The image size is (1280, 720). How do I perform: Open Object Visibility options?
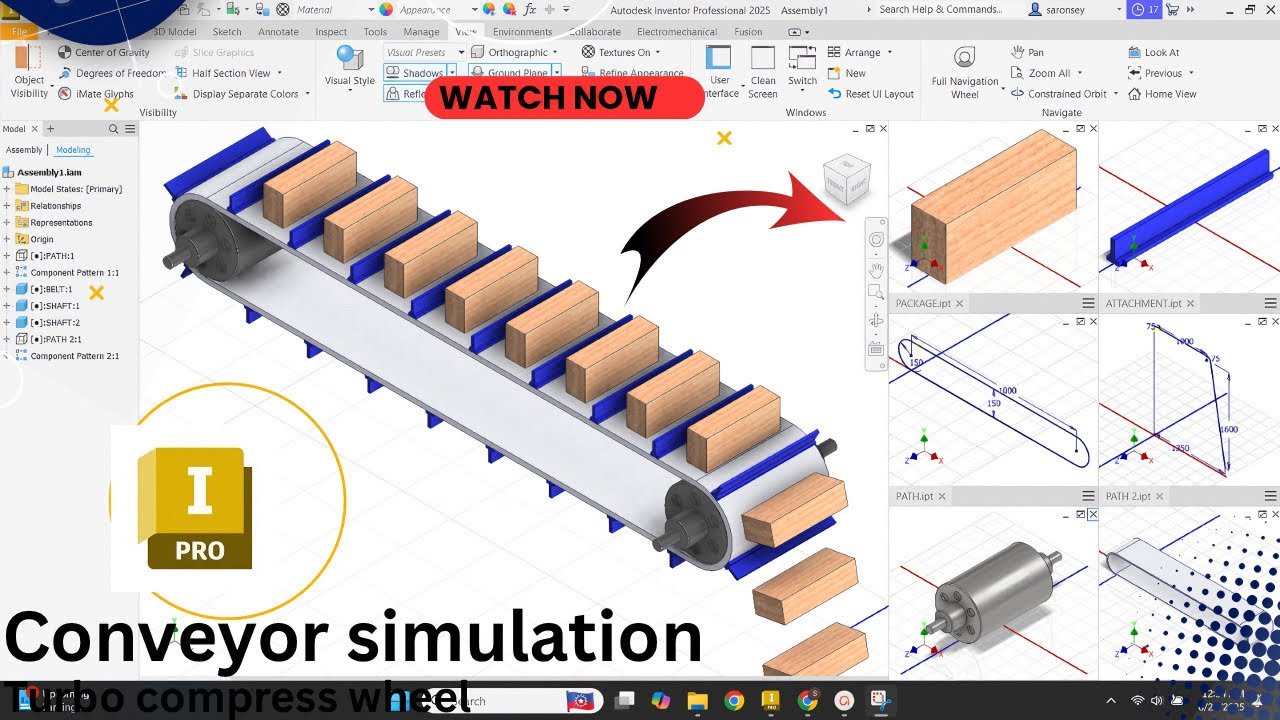(29, 72)
